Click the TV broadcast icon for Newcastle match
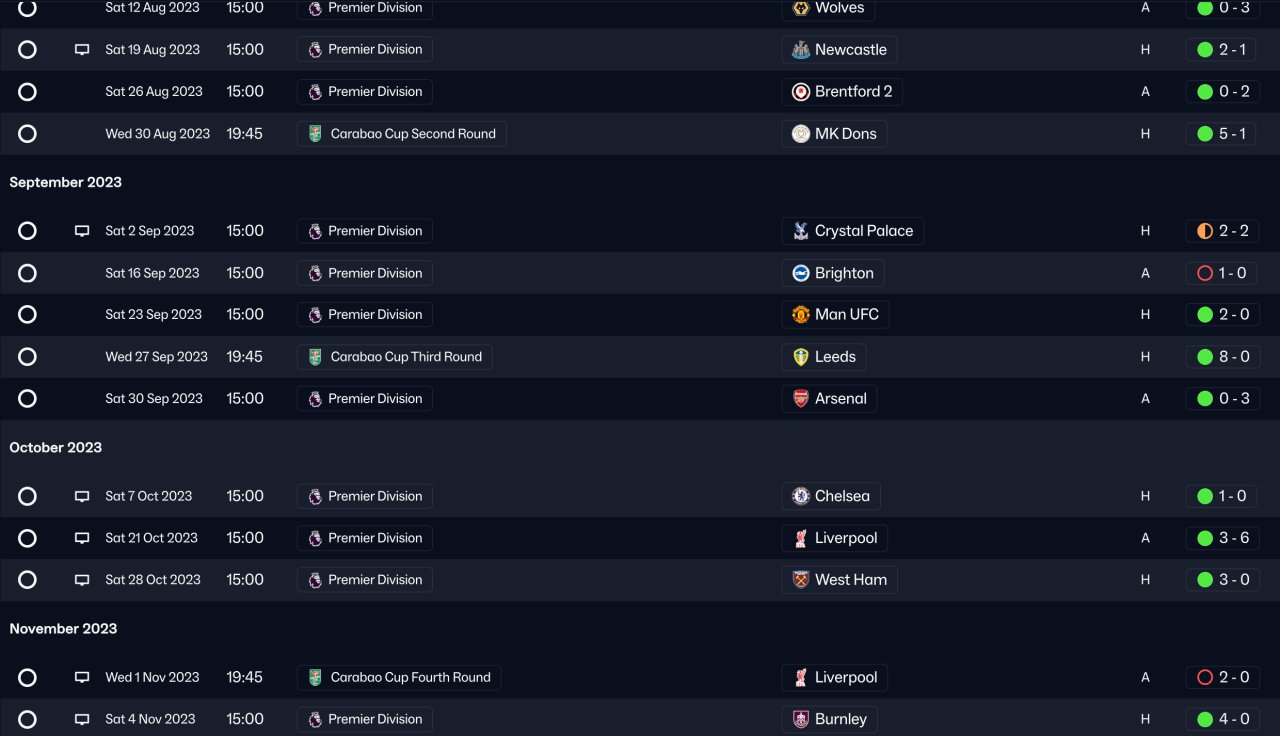1280x736 pixels. pyautogui.click(x=82, y=50)
